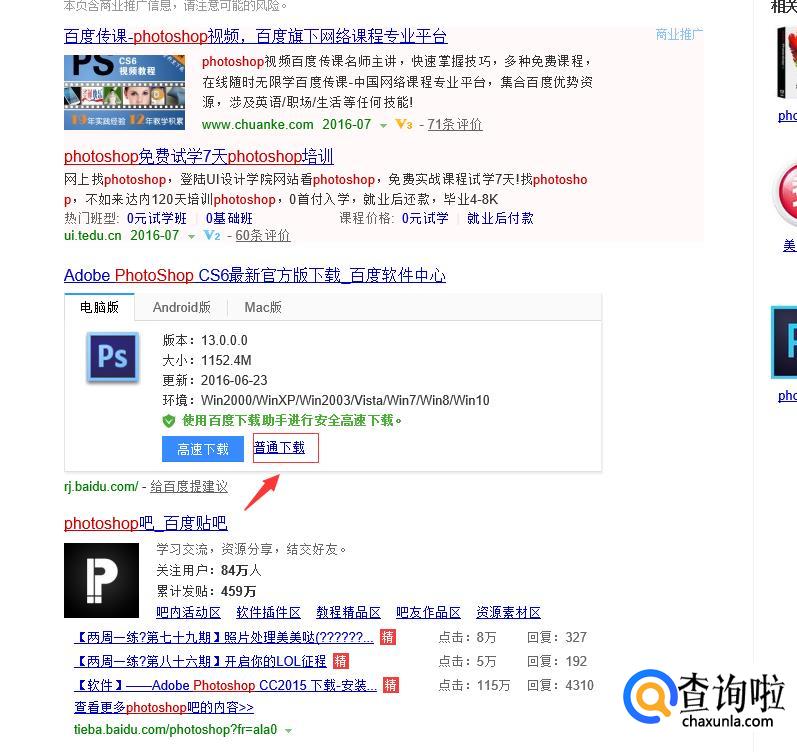Click the blue V2 credibility badge
Viewport: 797px width, 752px height.
coord(211,236)
